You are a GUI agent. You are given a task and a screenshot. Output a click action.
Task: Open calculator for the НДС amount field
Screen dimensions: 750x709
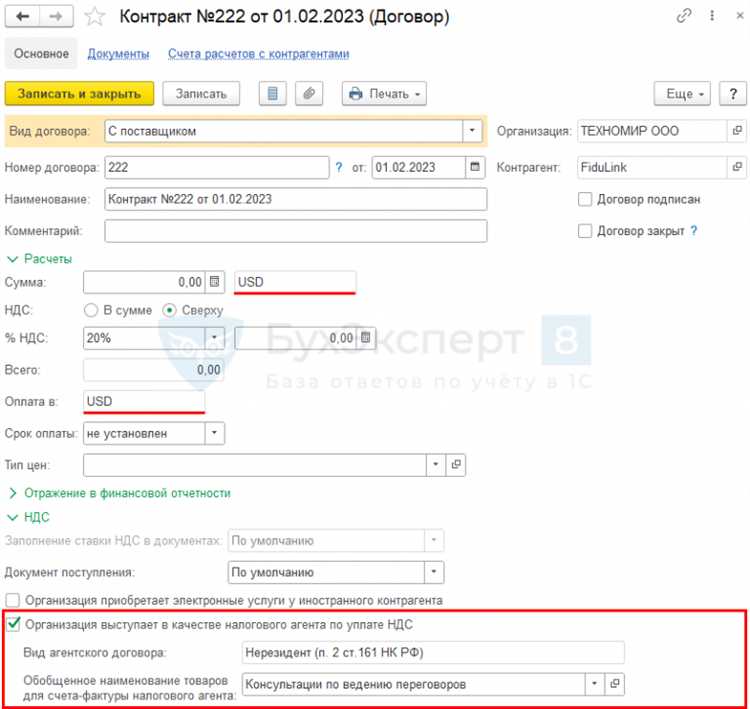point(366,338)
